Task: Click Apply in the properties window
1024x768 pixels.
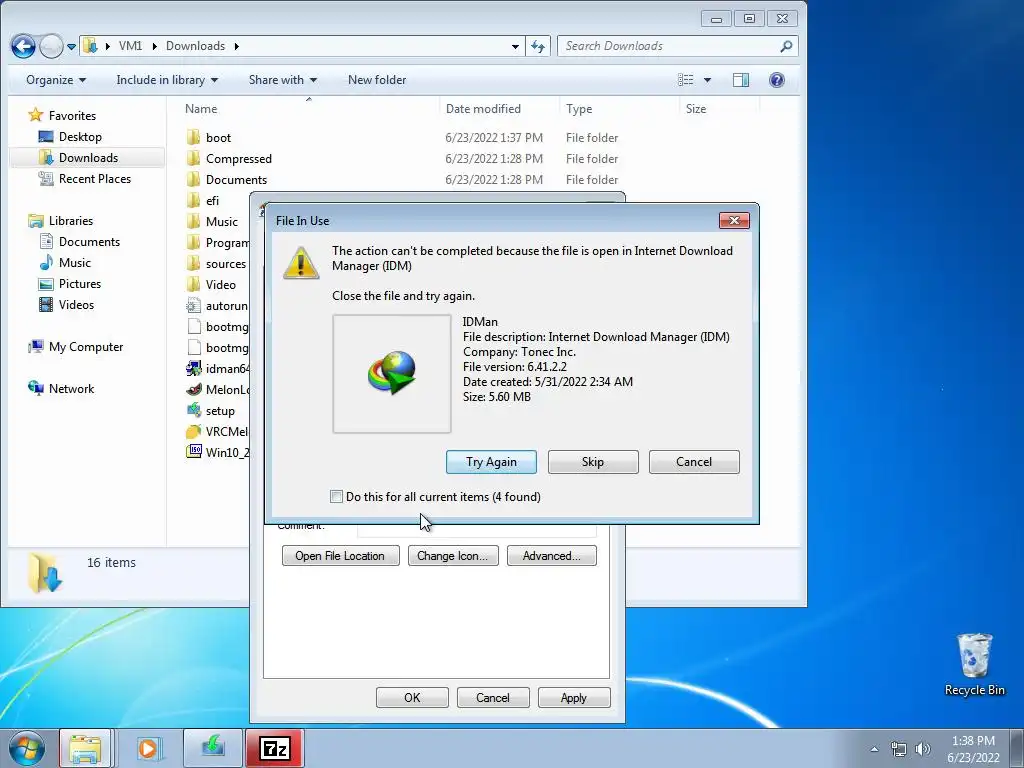Action: [x=573, y=697]
